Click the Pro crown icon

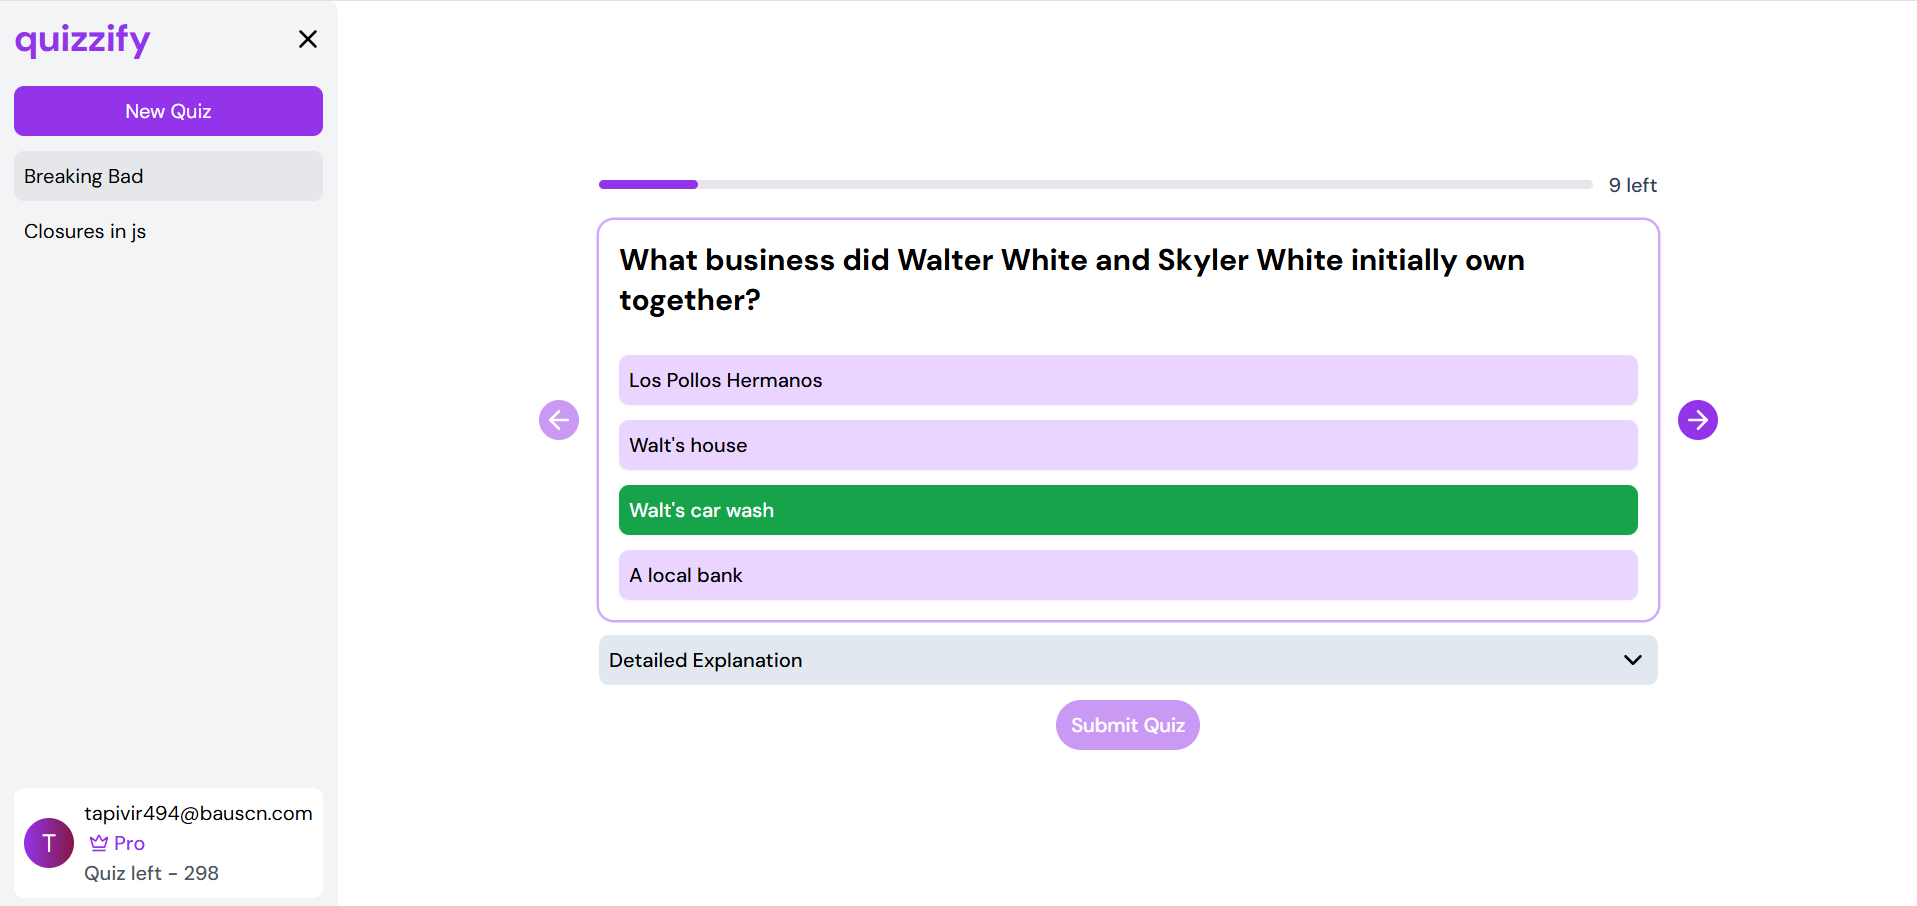click(x=99, y=843)
